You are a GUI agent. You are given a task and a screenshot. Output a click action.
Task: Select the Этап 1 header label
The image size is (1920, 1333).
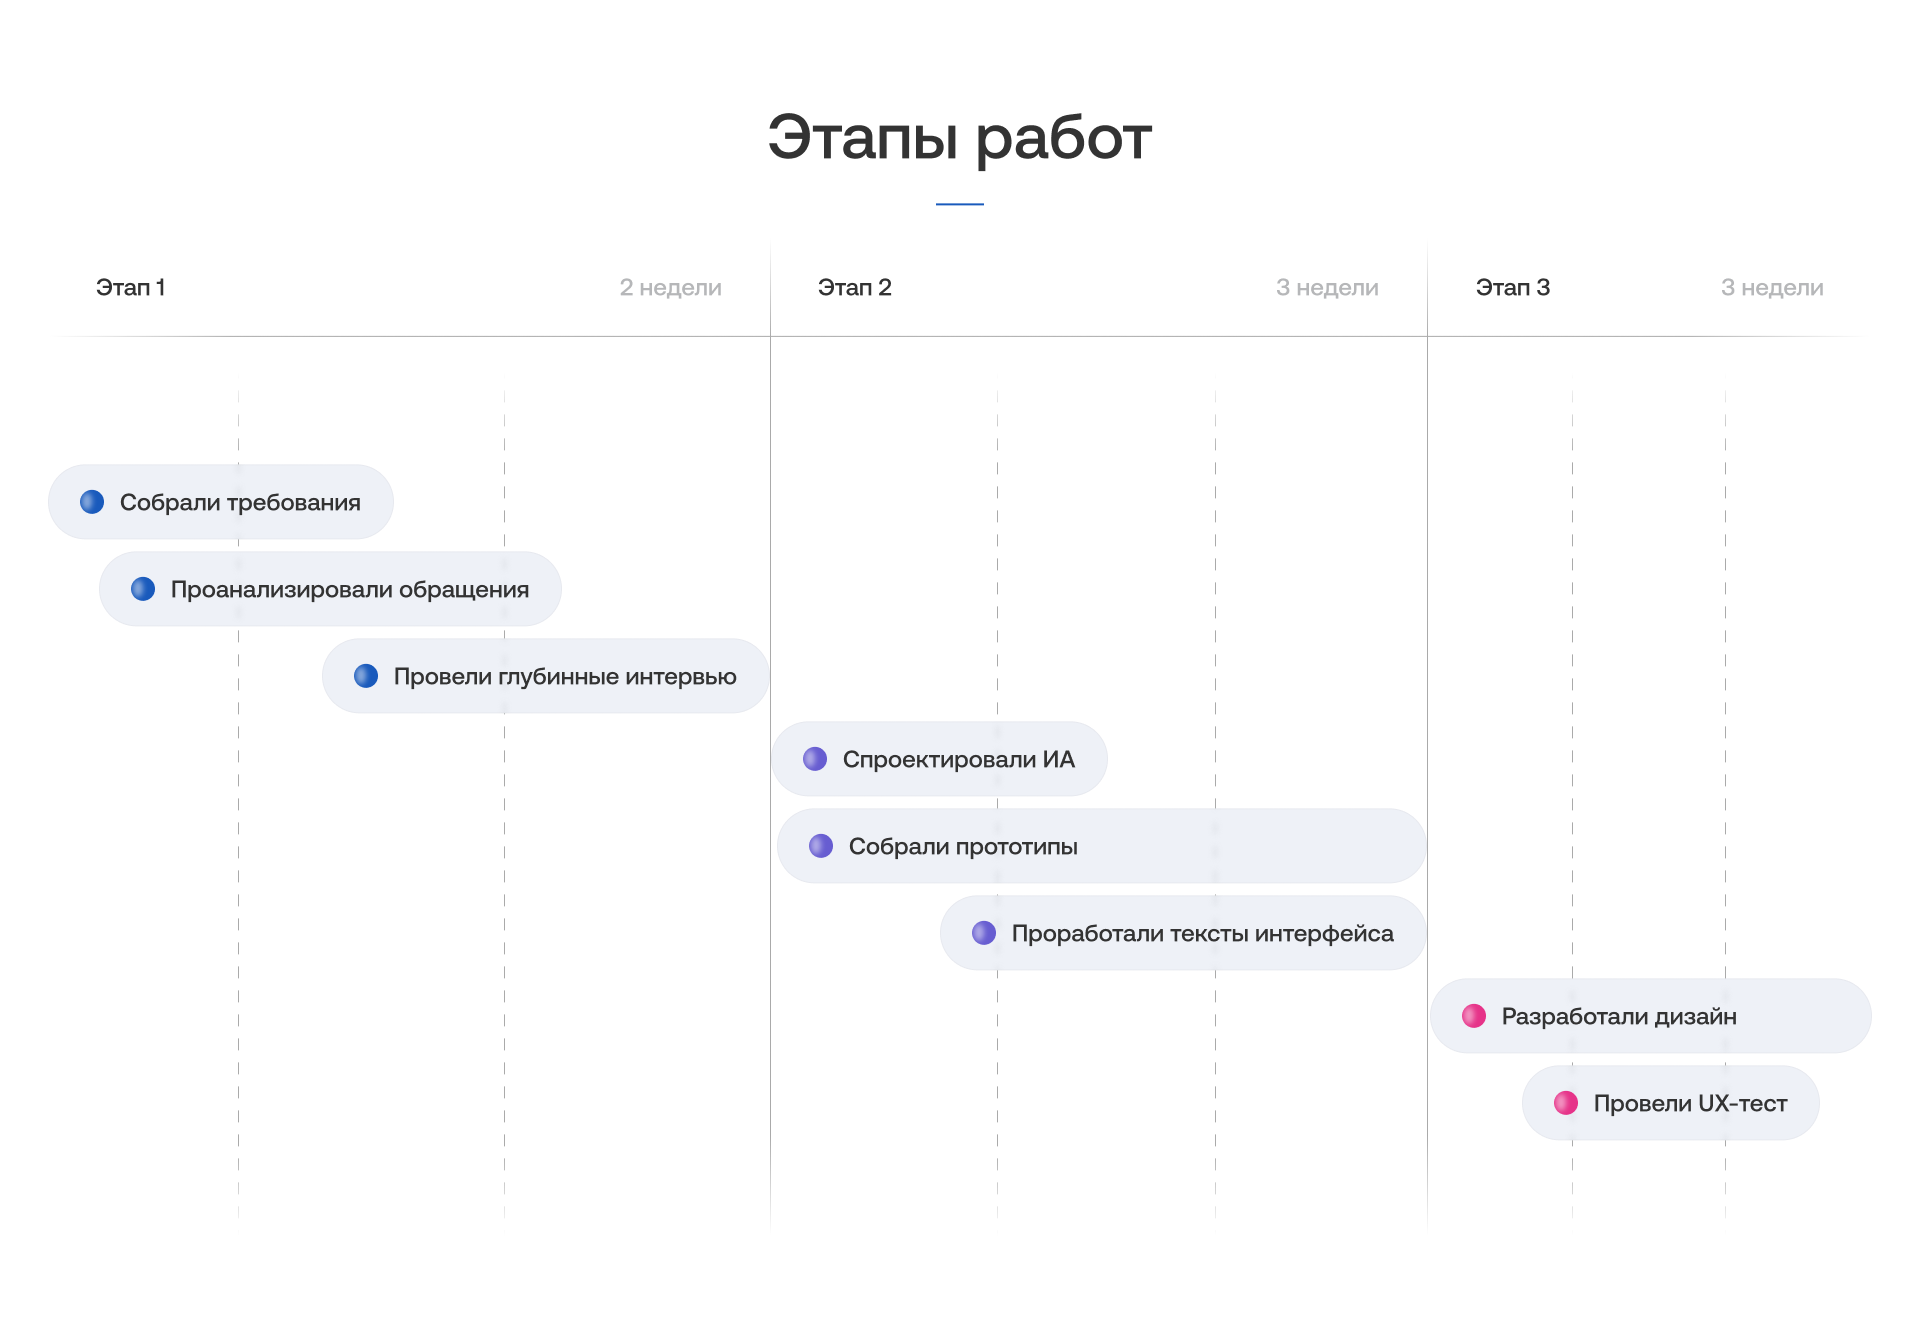point(130,288)
